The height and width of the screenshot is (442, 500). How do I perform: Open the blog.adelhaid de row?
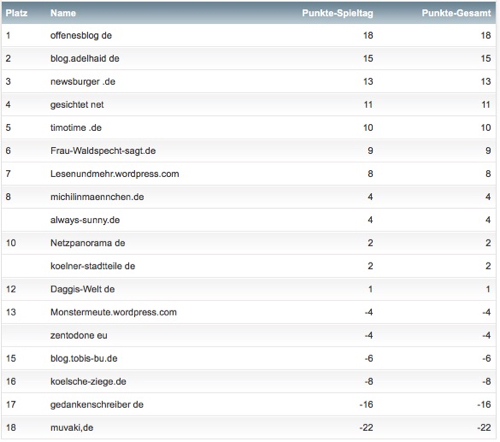(x=249, y=58)
